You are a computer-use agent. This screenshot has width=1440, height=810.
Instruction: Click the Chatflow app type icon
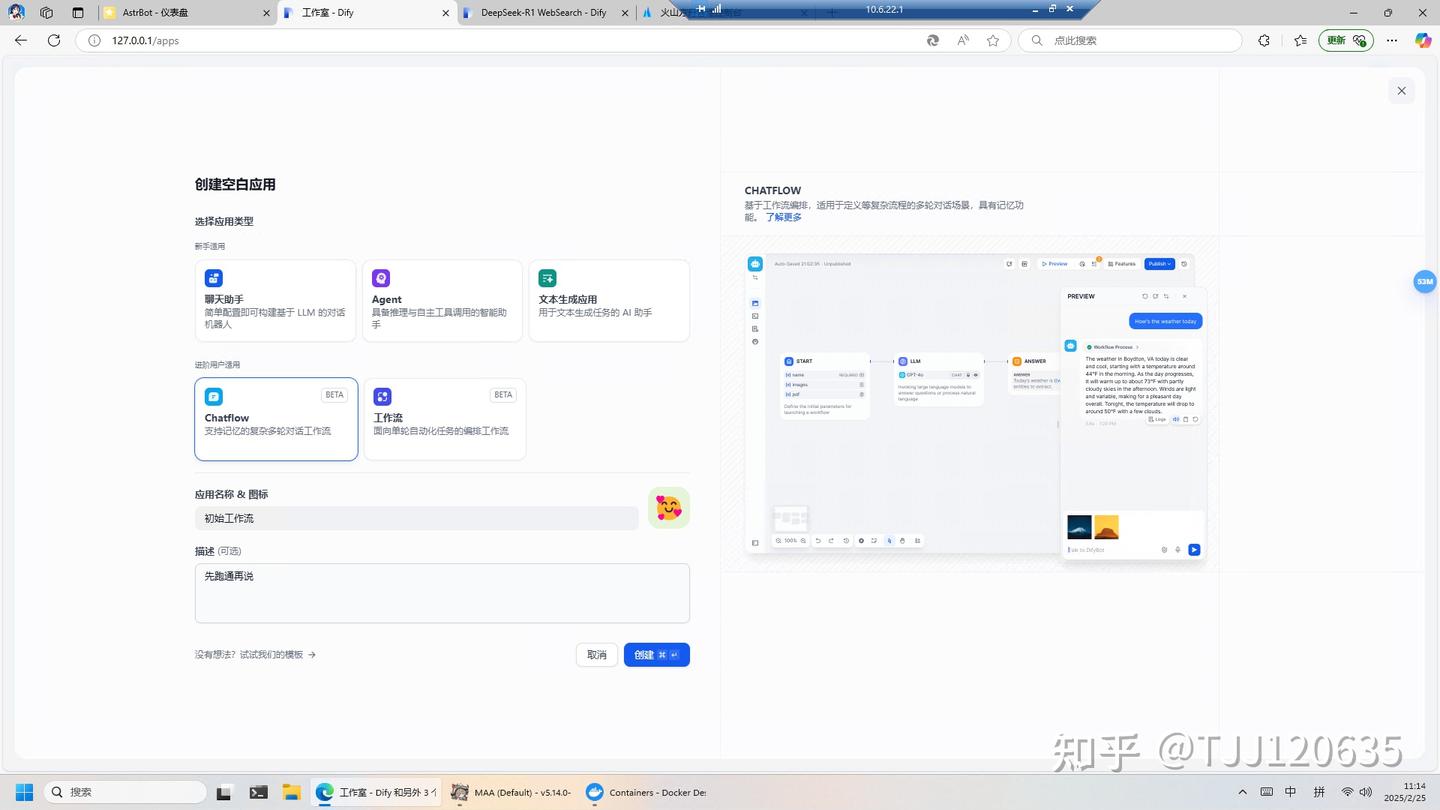tap(213, 396)
